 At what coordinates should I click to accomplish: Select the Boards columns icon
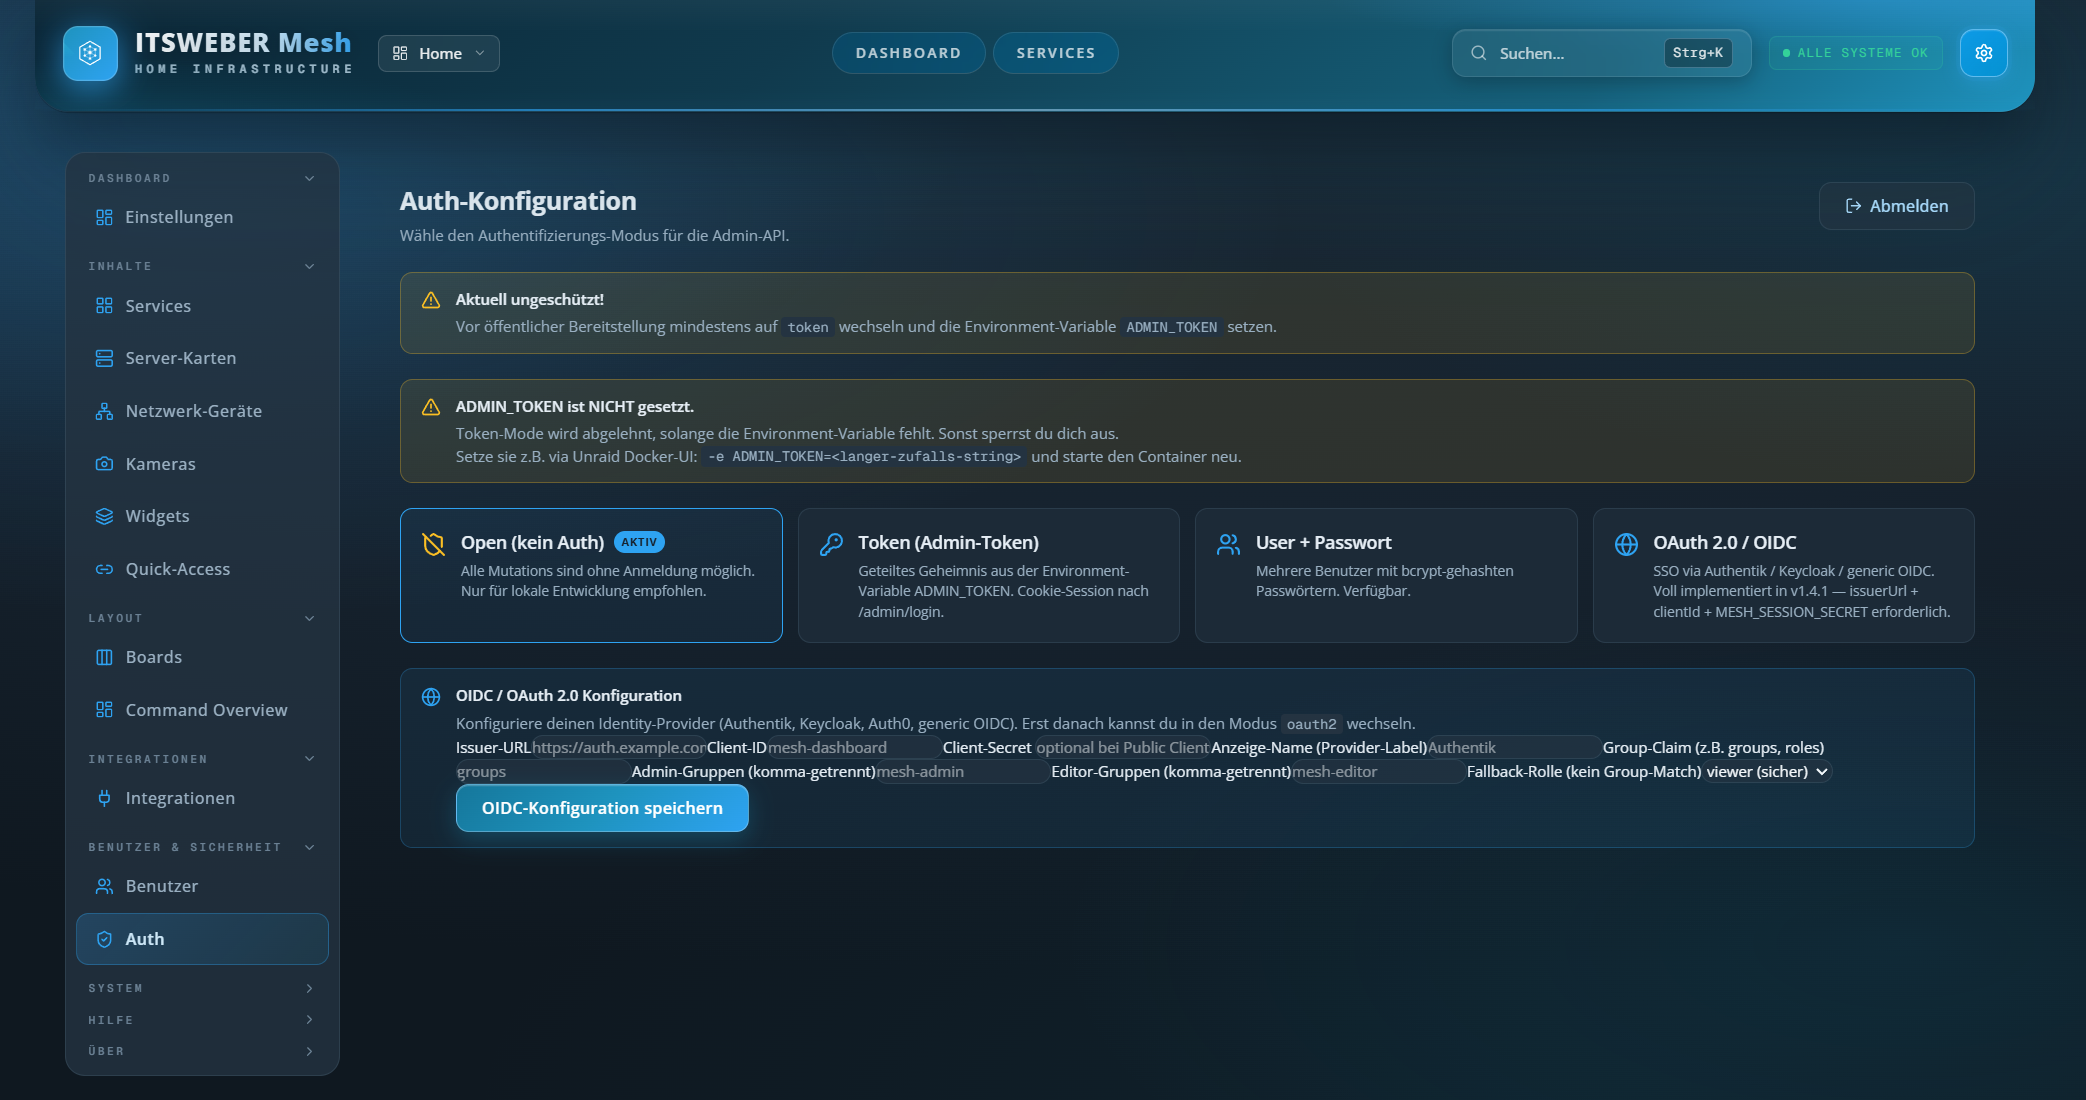(105, 657)
